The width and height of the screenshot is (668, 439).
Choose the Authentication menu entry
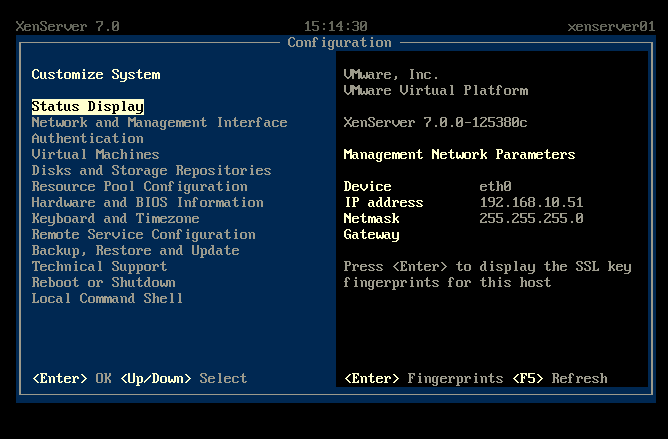(x=87, y=139)
